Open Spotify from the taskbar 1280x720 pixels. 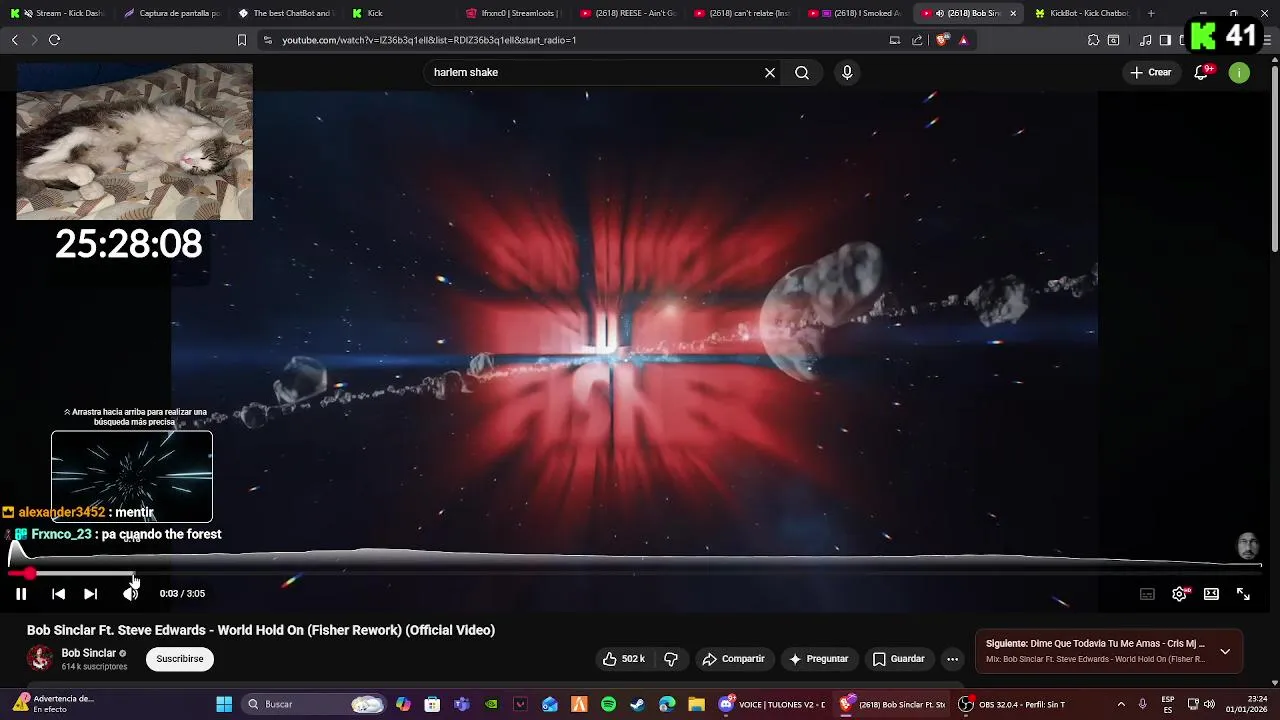click(x=608, y=704)
